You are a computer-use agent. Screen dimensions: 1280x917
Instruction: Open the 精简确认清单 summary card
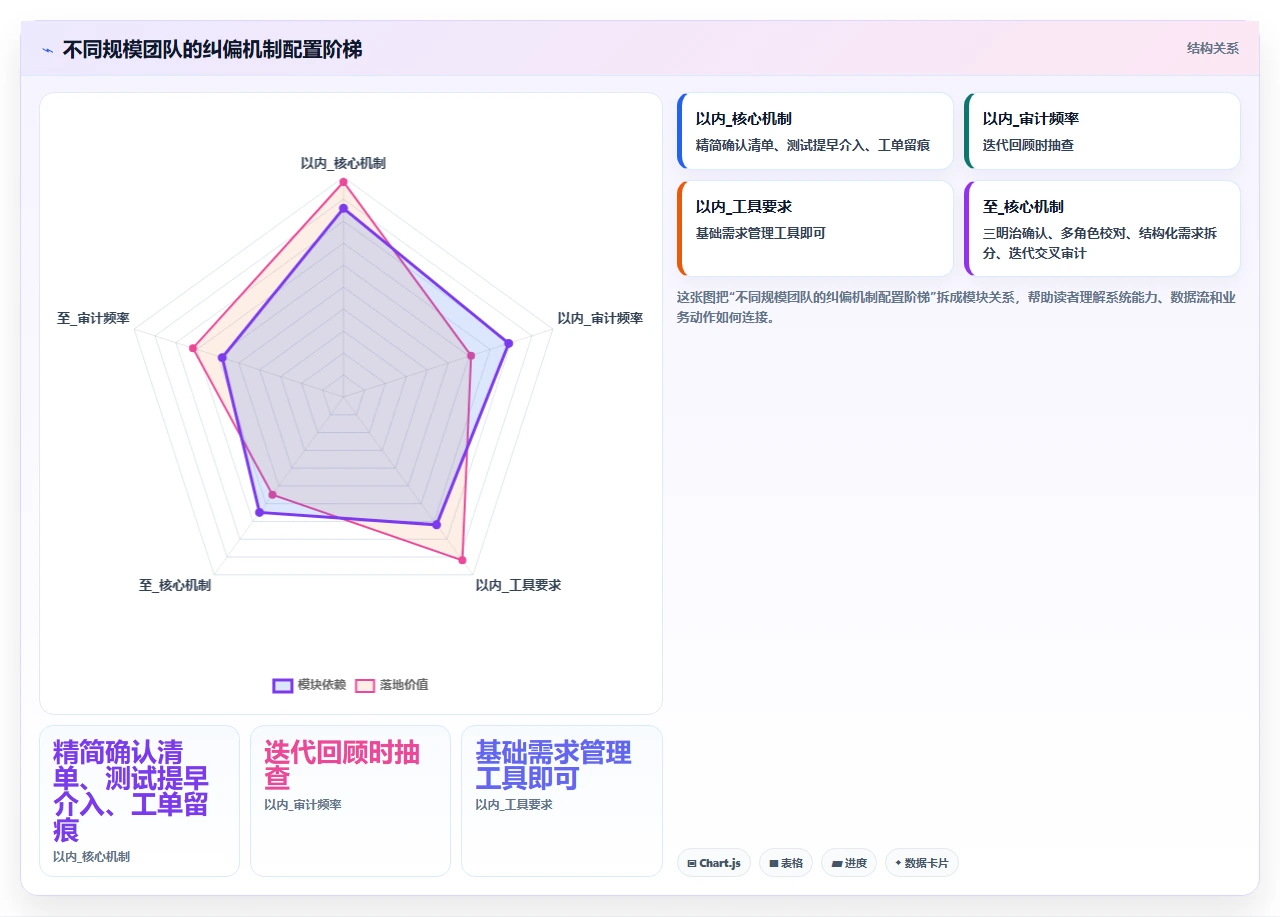[x=139, y=801]
